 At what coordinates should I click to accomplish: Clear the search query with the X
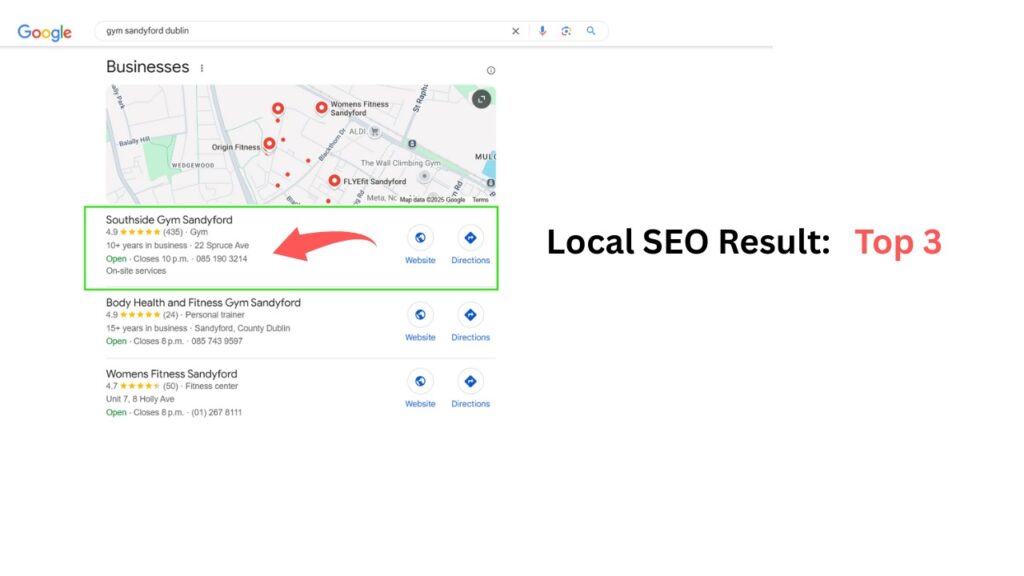515,31
